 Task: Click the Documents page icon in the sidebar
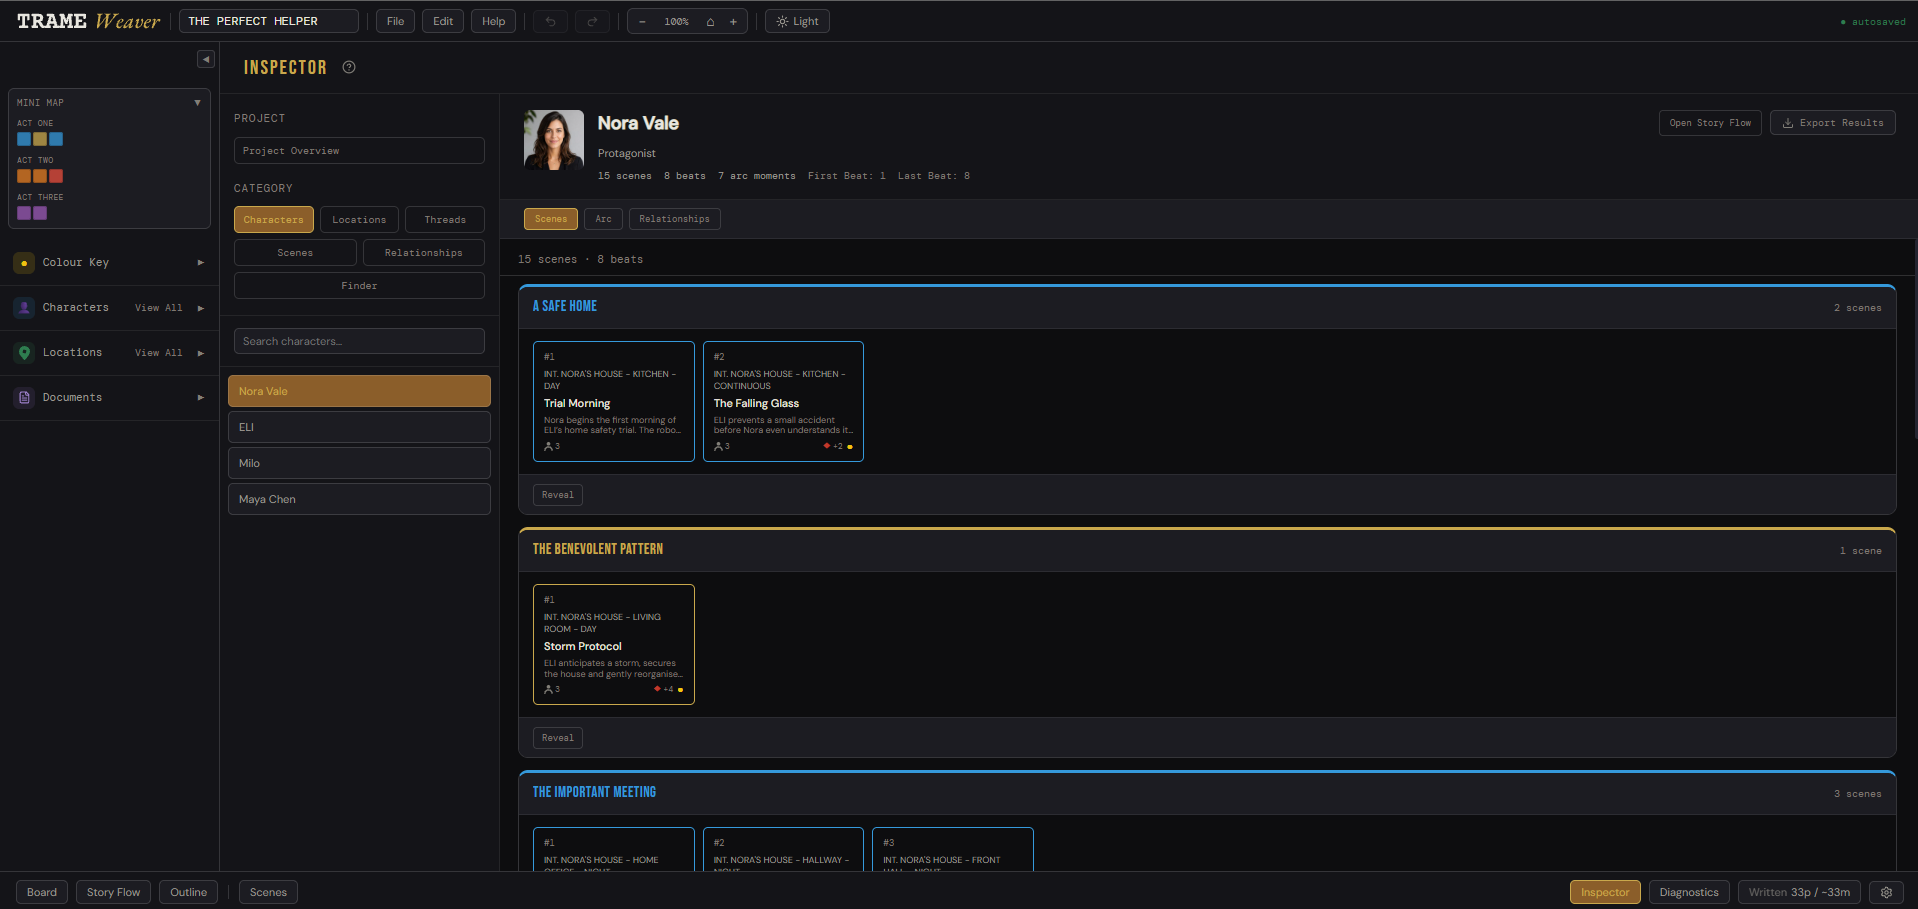pyautogui.click(x=24, y=398)
